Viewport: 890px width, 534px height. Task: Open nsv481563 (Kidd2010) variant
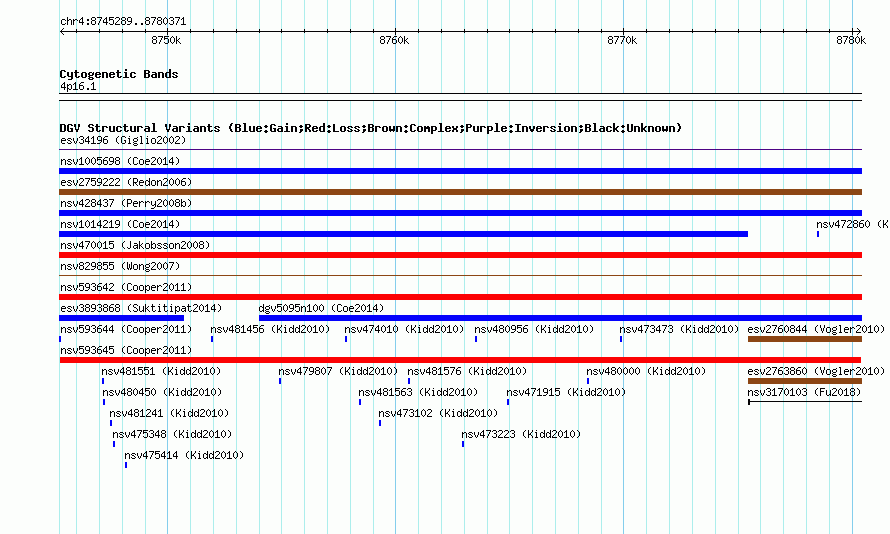coord(418,392)
